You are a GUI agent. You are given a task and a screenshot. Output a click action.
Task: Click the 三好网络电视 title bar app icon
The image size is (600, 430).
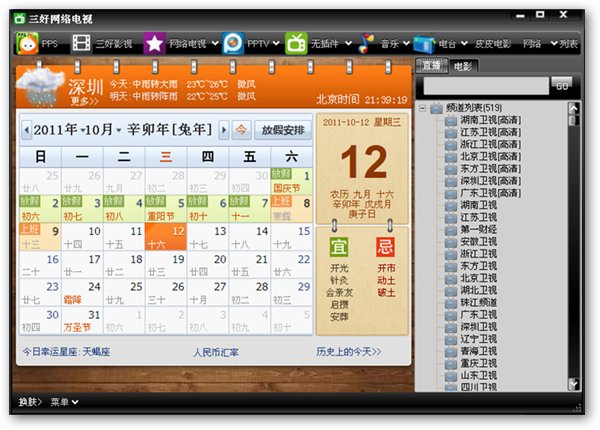coord(20,18)
